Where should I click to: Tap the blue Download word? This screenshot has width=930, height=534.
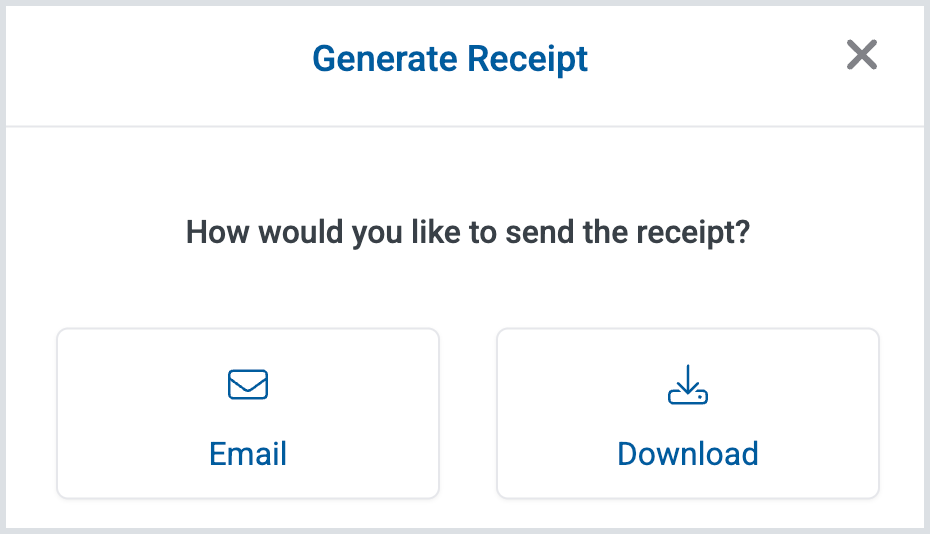tap(687, 454)
